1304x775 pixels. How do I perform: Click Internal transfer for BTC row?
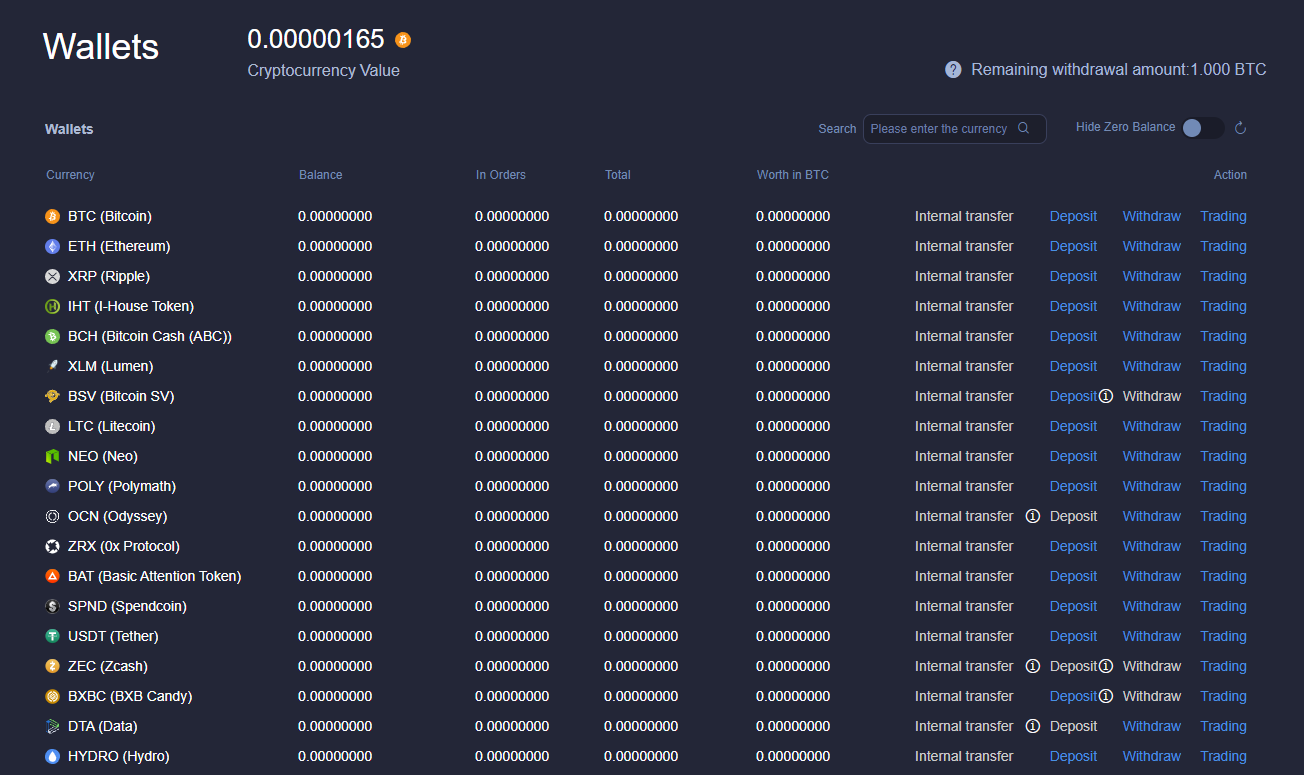(964, 216)
